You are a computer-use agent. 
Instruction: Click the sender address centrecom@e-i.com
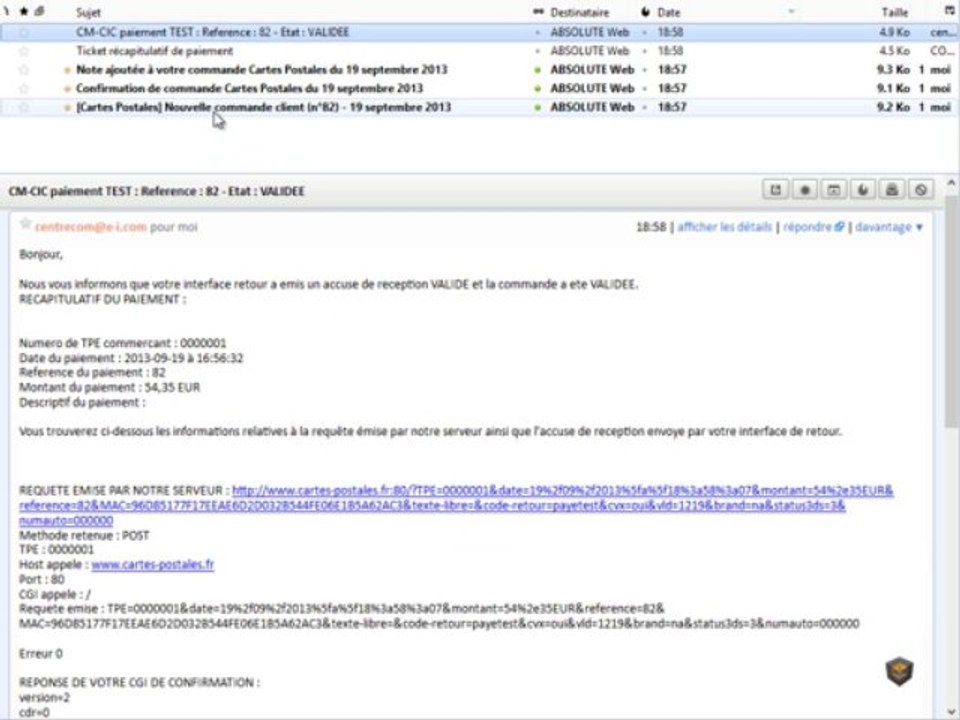tap(91, 227)
